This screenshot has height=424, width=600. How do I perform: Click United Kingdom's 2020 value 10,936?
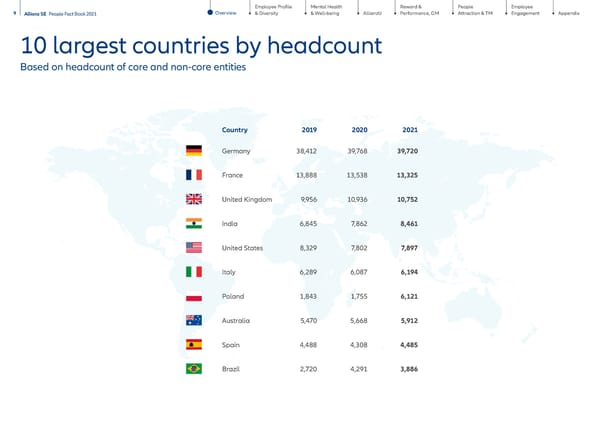(x=357, y=199)
